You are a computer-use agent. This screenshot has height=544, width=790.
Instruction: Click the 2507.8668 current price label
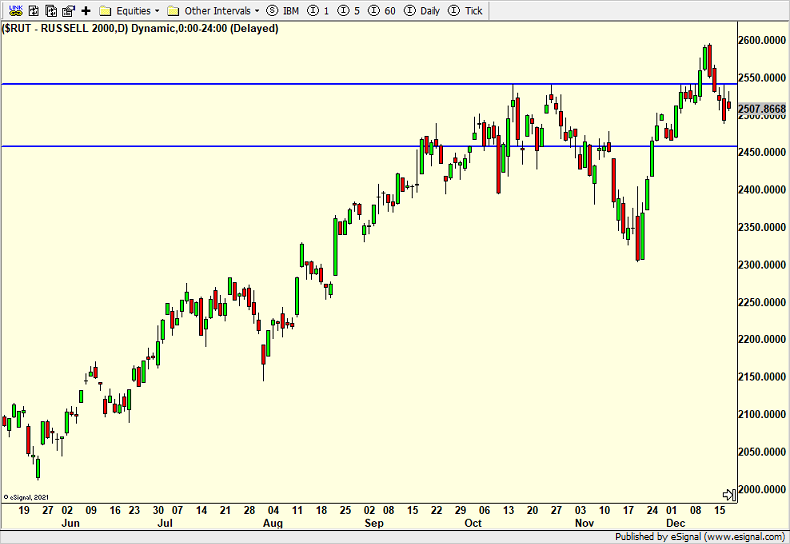pos(762,108)
